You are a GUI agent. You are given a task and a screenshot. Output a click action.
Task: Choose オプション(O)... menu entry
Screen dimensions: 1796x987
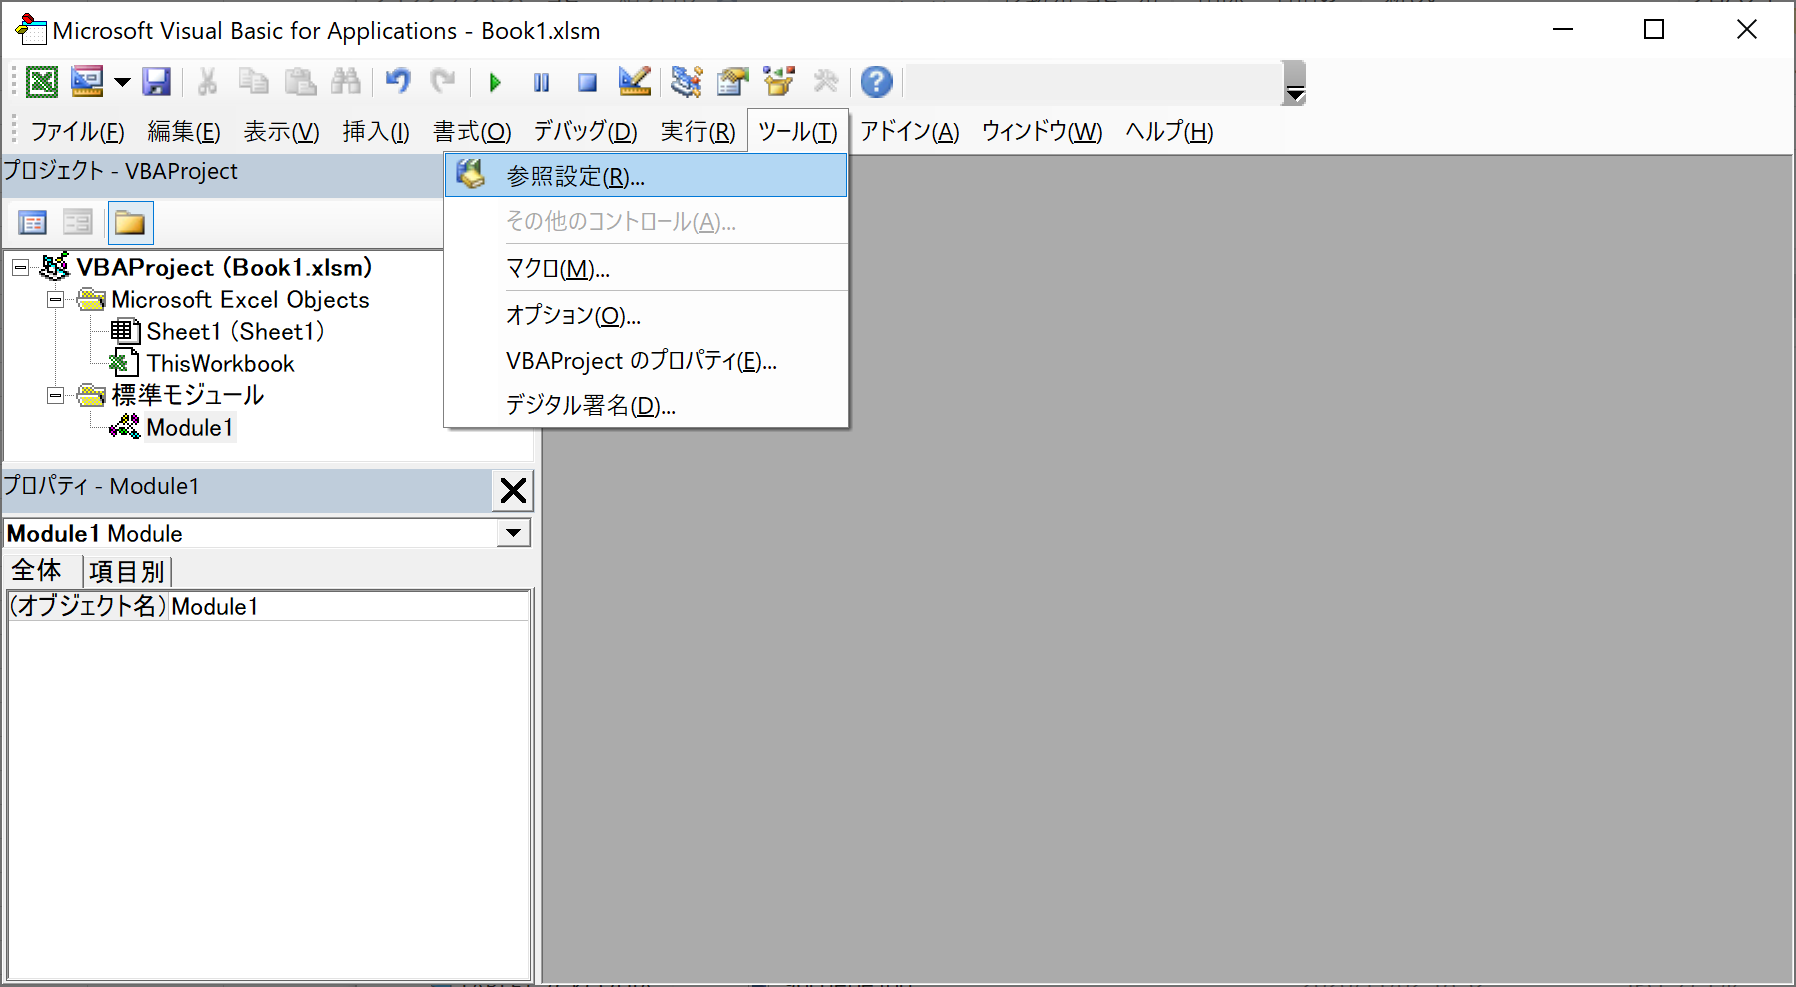pos(646,315)
